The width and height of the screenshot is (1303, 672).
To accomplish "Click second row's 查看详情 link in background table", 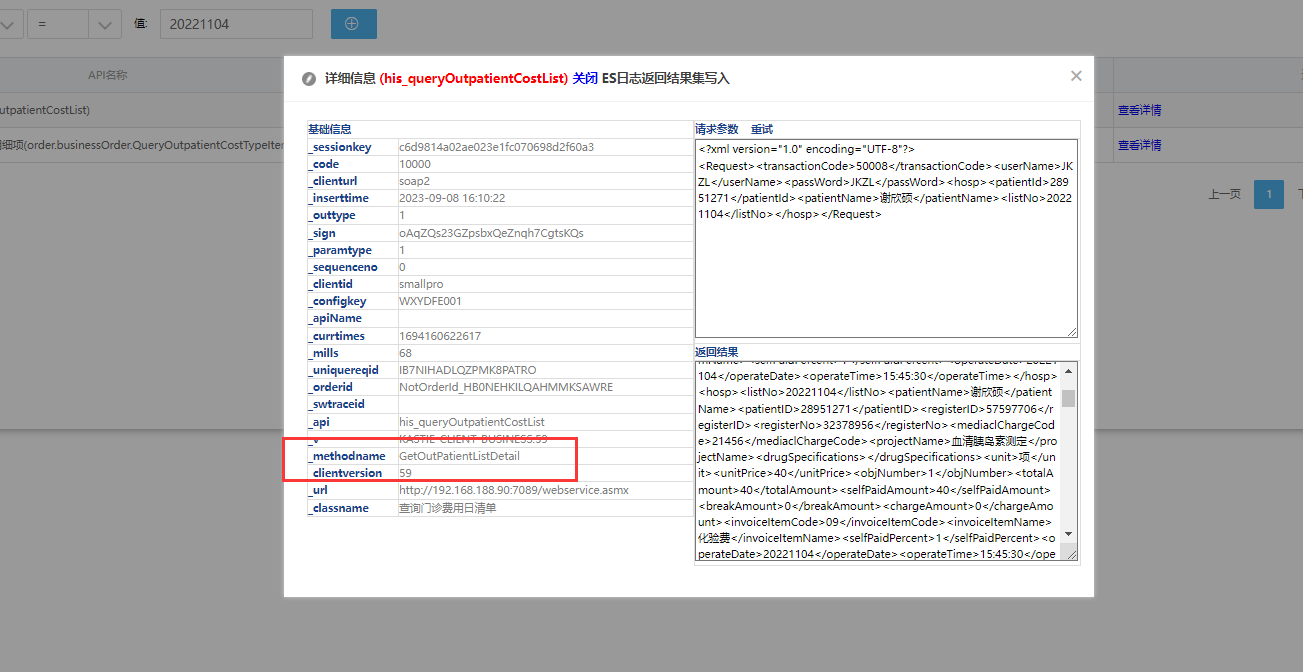I will (x=1139, y=145).
